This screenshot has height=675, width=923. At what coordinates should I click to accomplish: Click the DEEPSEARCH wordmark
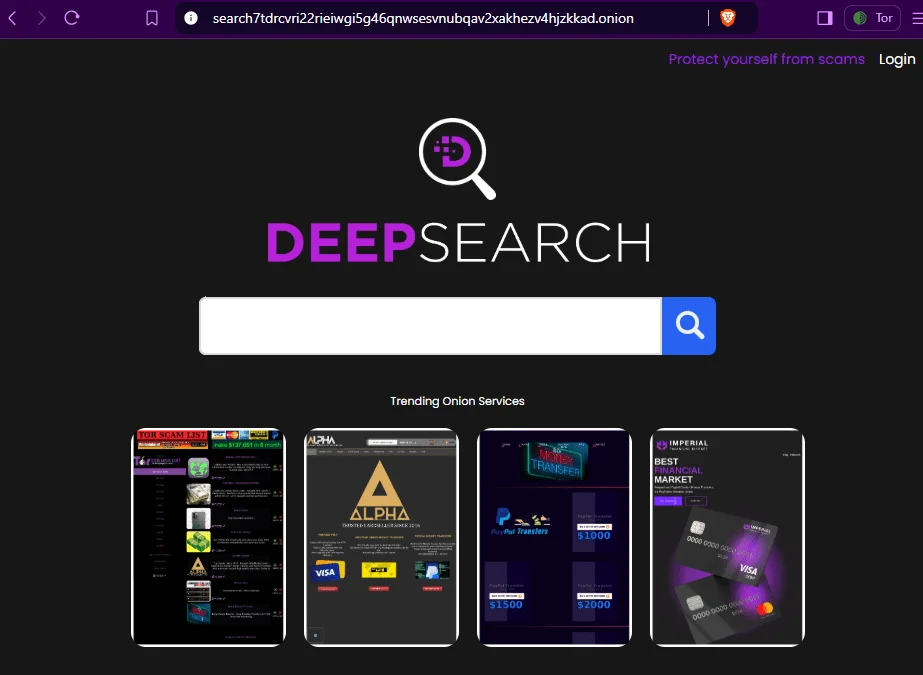point(457,240)
